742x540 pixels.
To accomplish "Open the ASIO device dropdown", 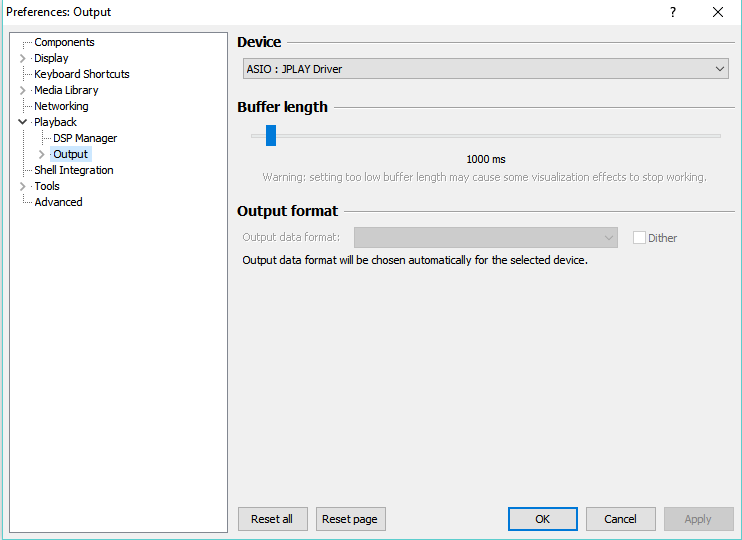I will [485, 69].
